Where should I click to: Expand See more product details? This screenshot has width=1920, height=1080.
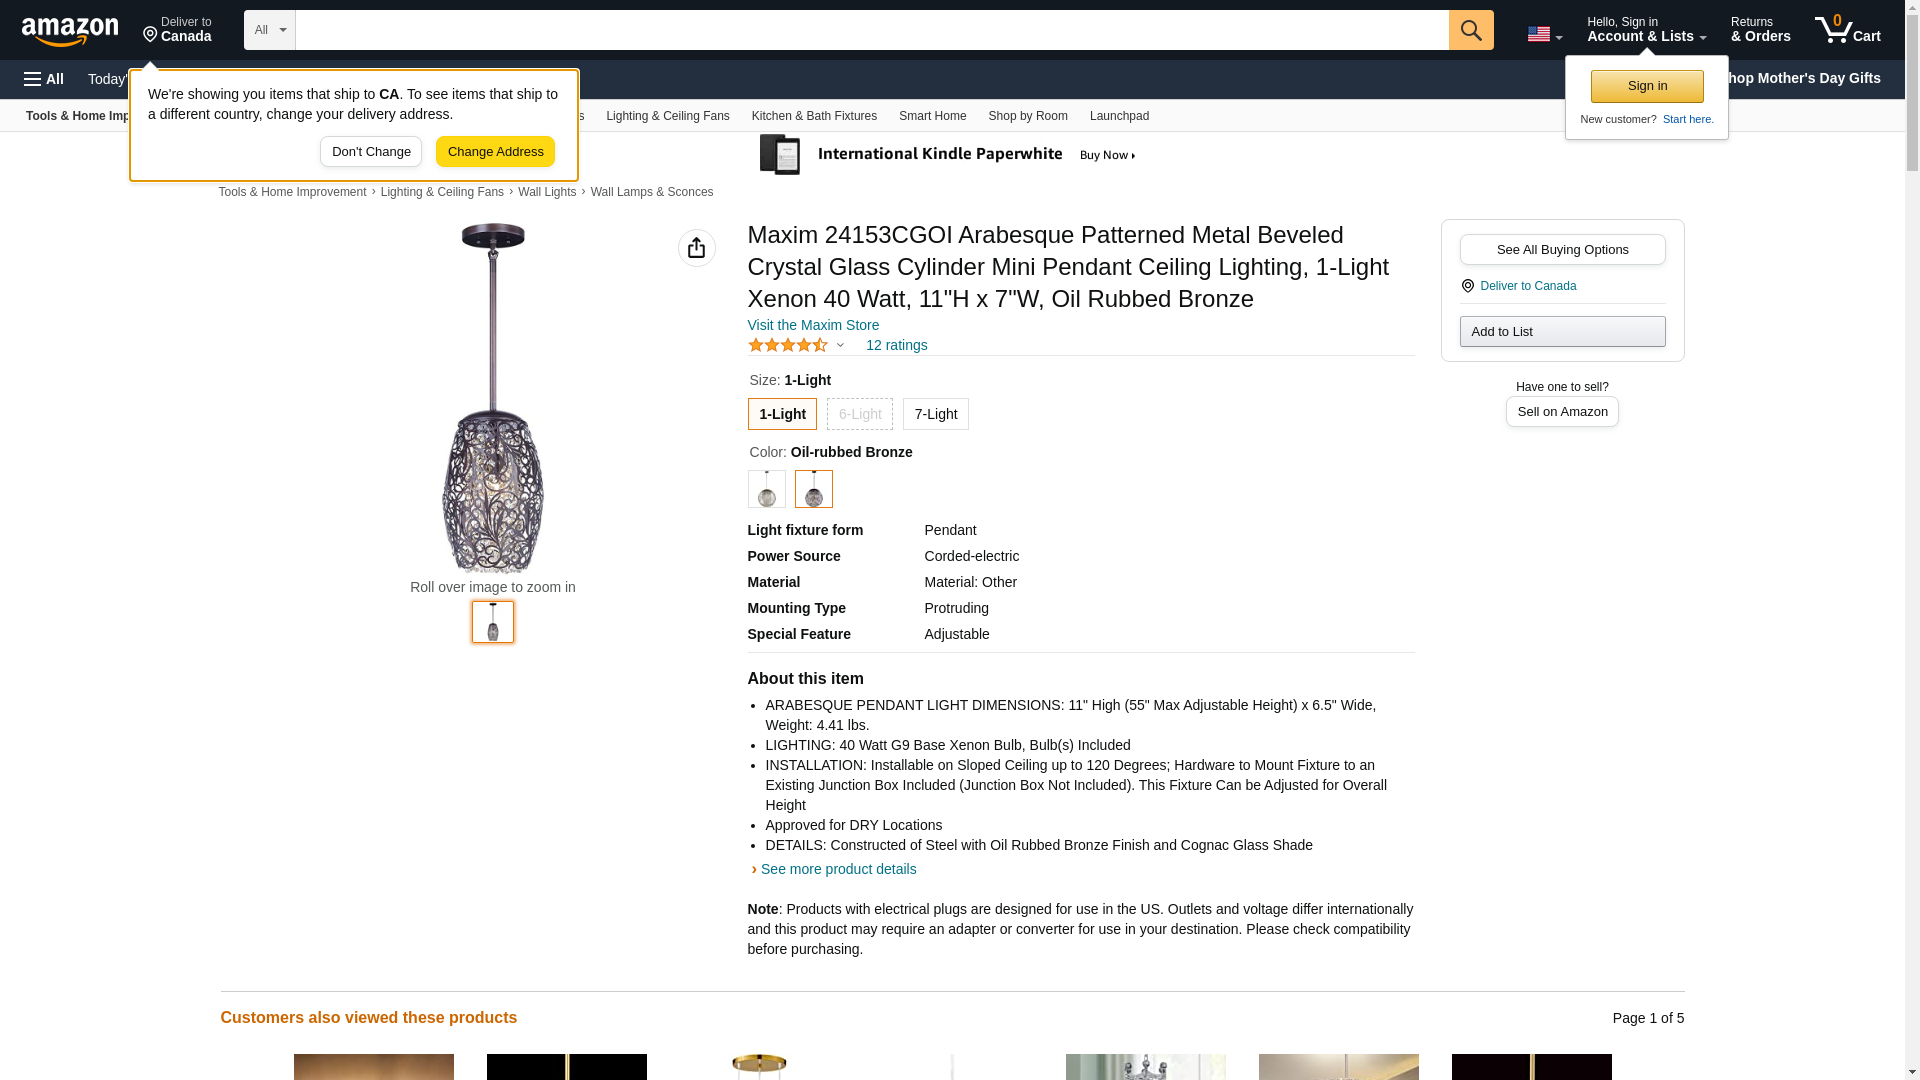coord(837,869)
